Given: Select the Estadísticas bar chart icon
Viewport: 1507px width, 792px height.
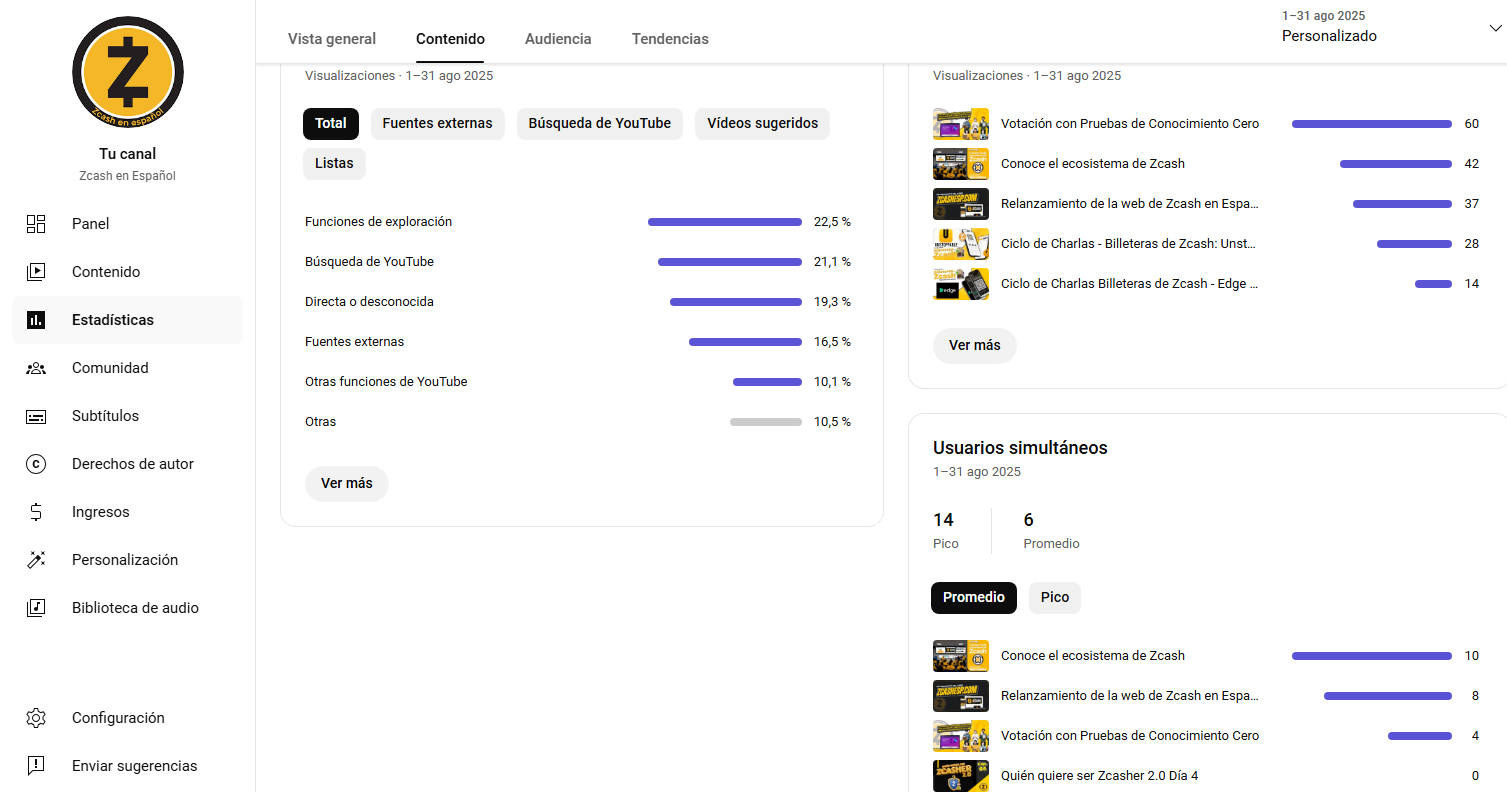Looking at the screenshot, I should tap(36, 320).
